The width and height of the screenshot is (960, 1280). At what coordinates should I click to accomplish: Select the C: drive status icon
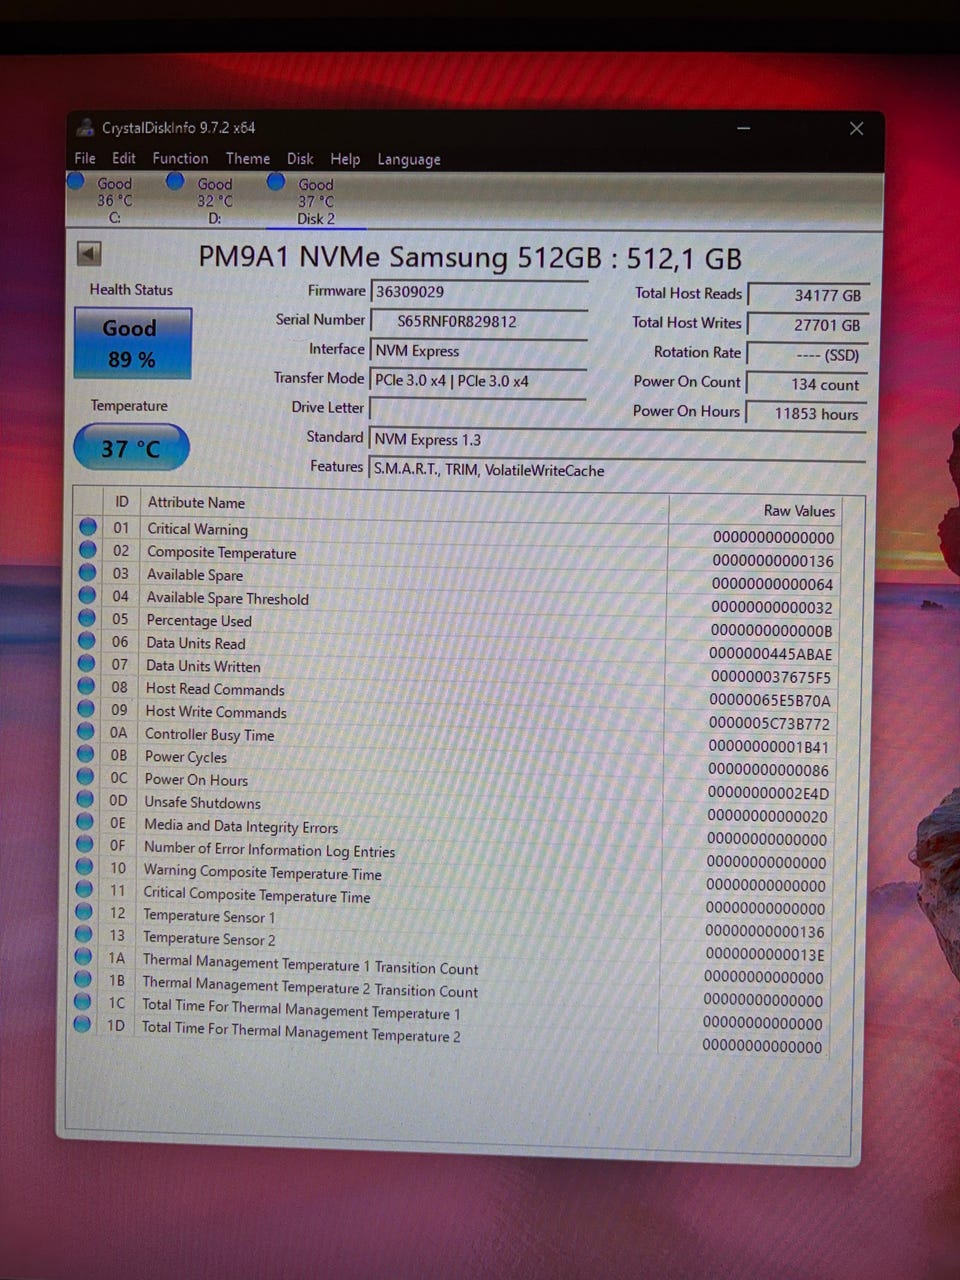(x=76, y=181)
